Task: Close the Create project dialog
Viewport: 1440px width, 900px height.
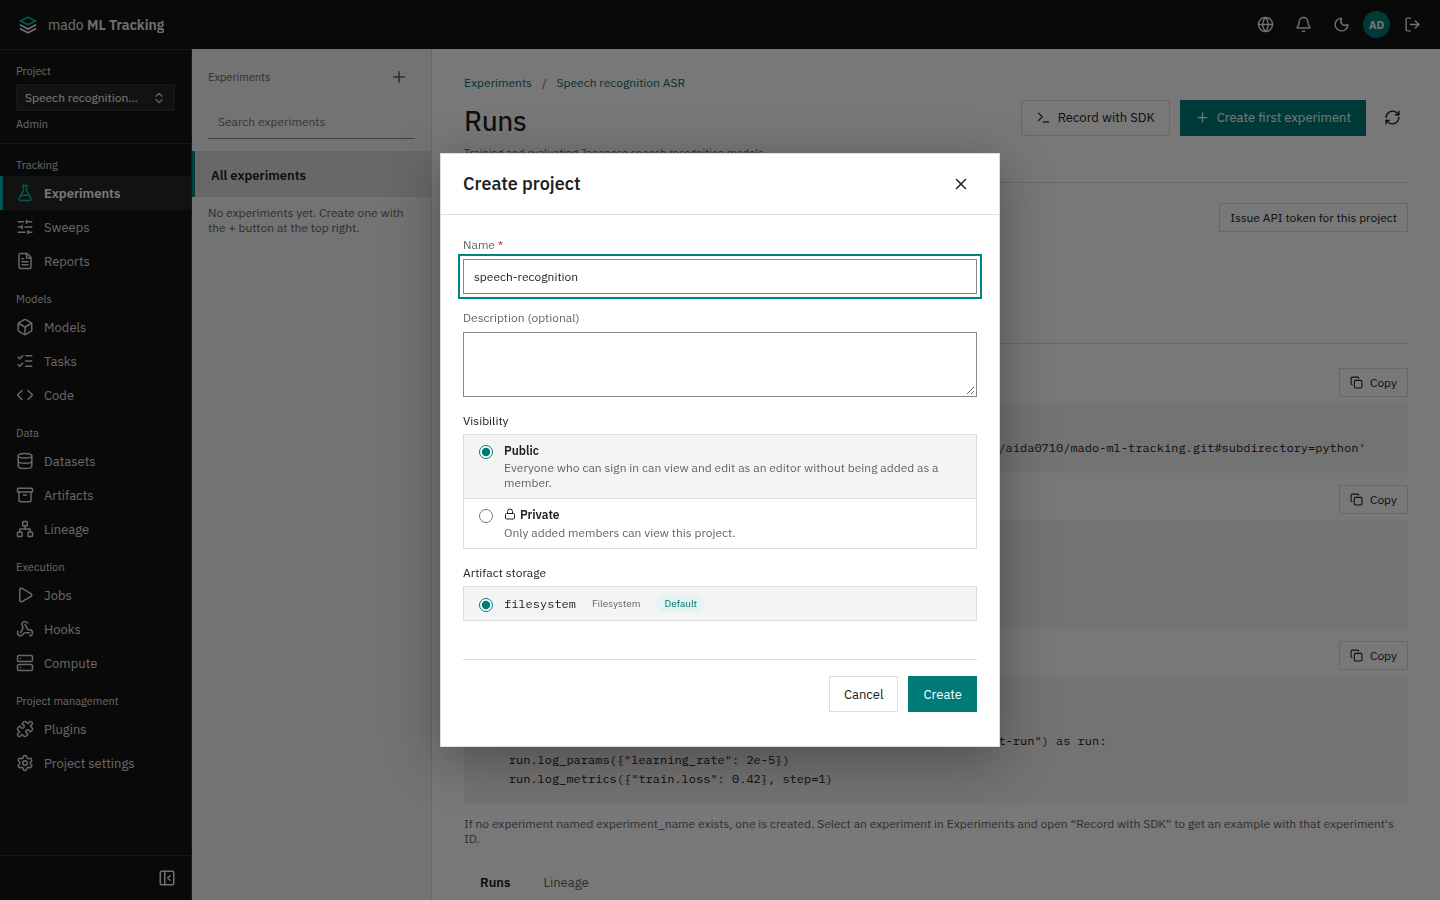Action: coord(961,184)
